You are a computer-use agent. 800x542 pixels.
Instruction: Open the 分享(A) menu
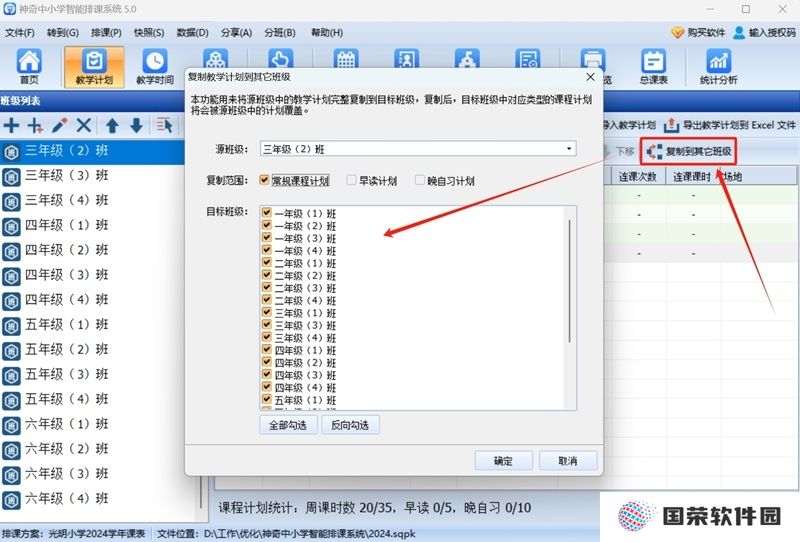tap(236, 33)
